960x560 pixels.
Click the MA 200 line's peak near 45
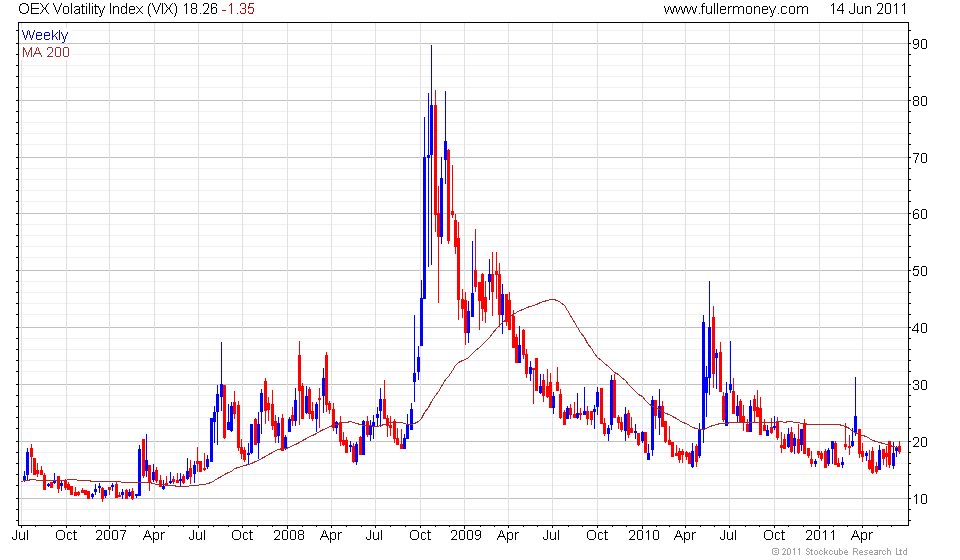click(553, 299)
